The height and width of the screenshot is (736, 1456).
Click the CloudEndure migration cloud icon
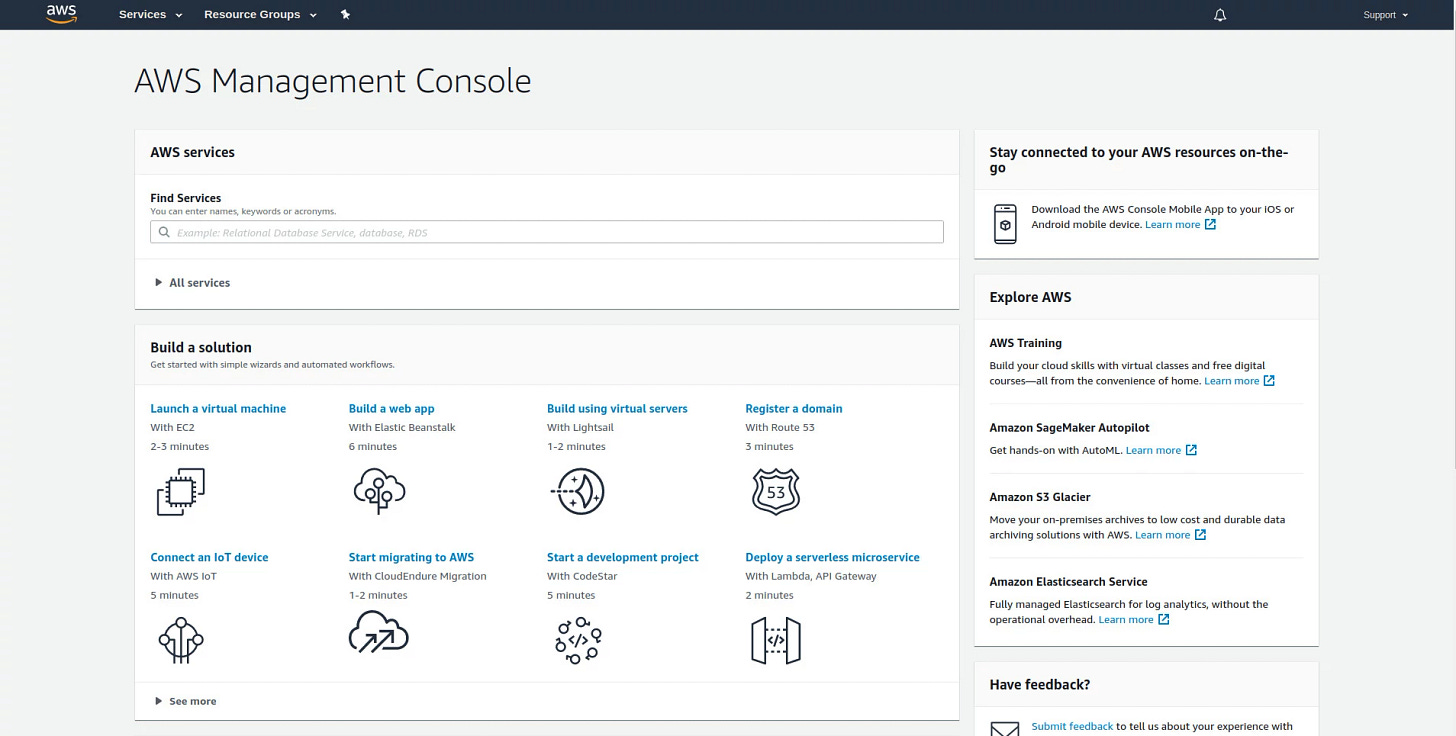[x=379, y=633]
